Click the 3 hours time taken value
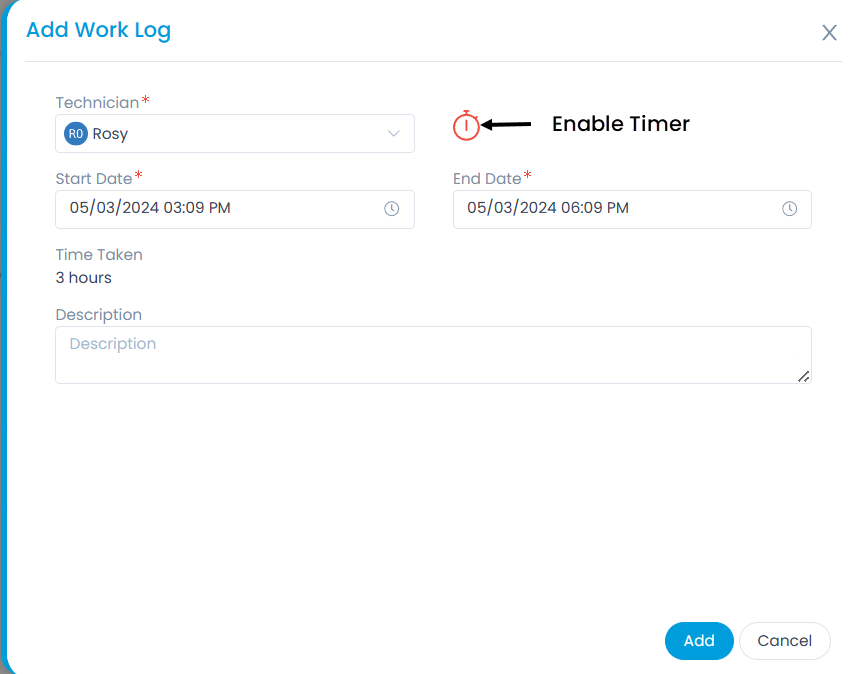This screenshot has width=860, height=674. tap(84, 278)
